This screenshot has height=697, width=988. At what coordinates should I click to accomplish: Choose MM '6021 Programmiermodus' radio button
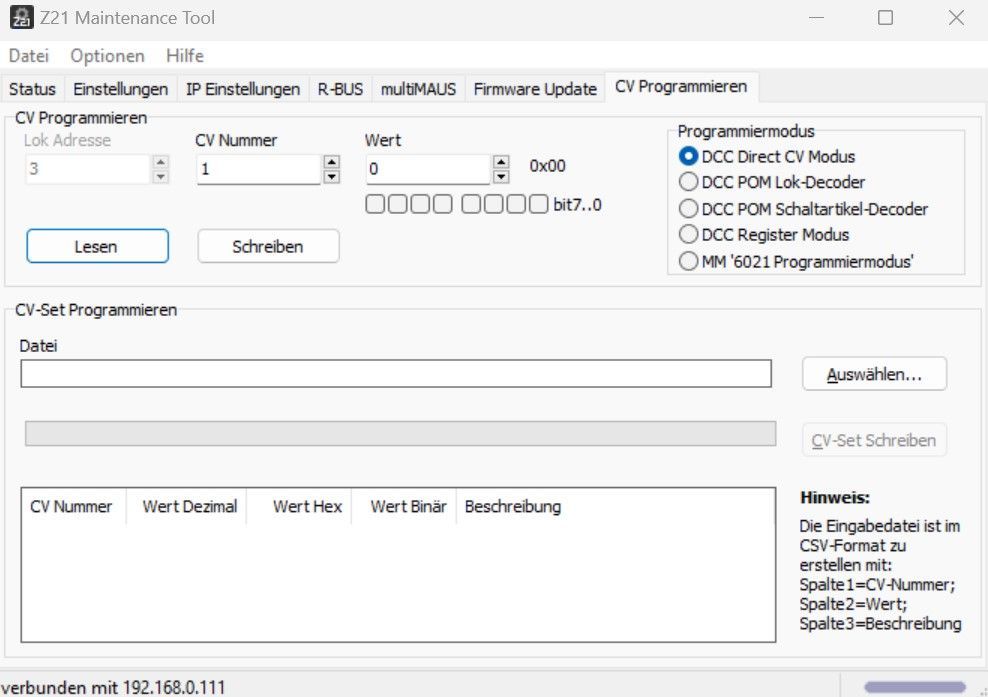[688, 261]
